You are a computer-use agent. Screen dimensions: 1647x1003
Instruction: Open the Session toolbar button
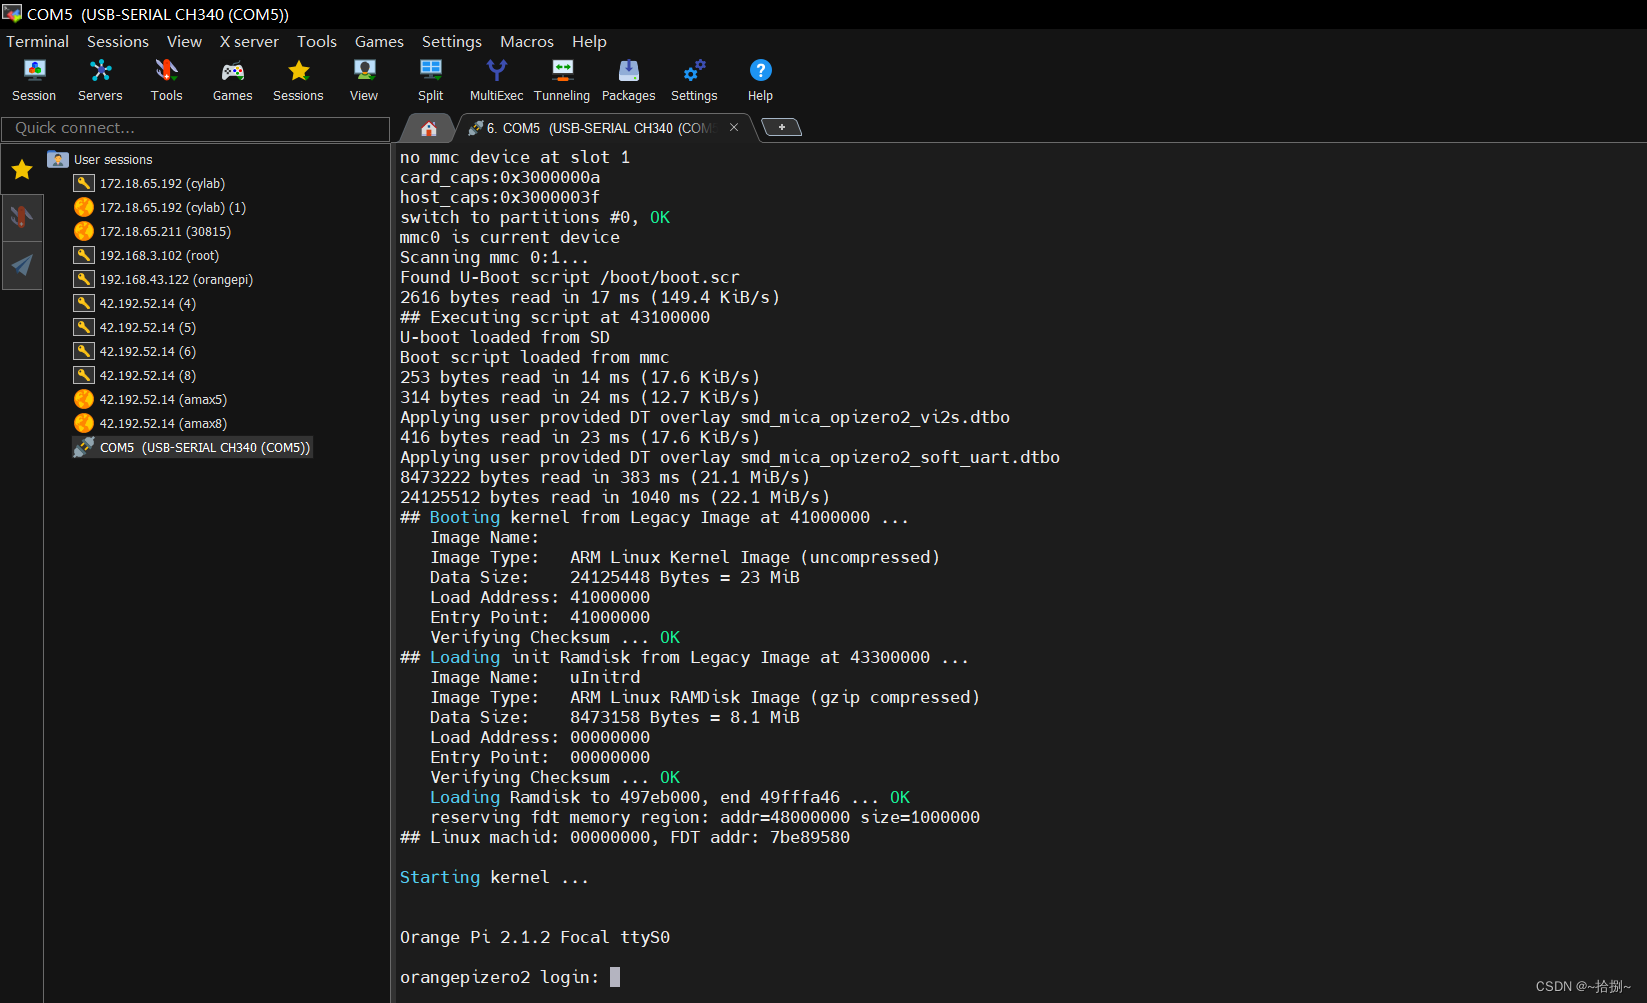(34, 80)
